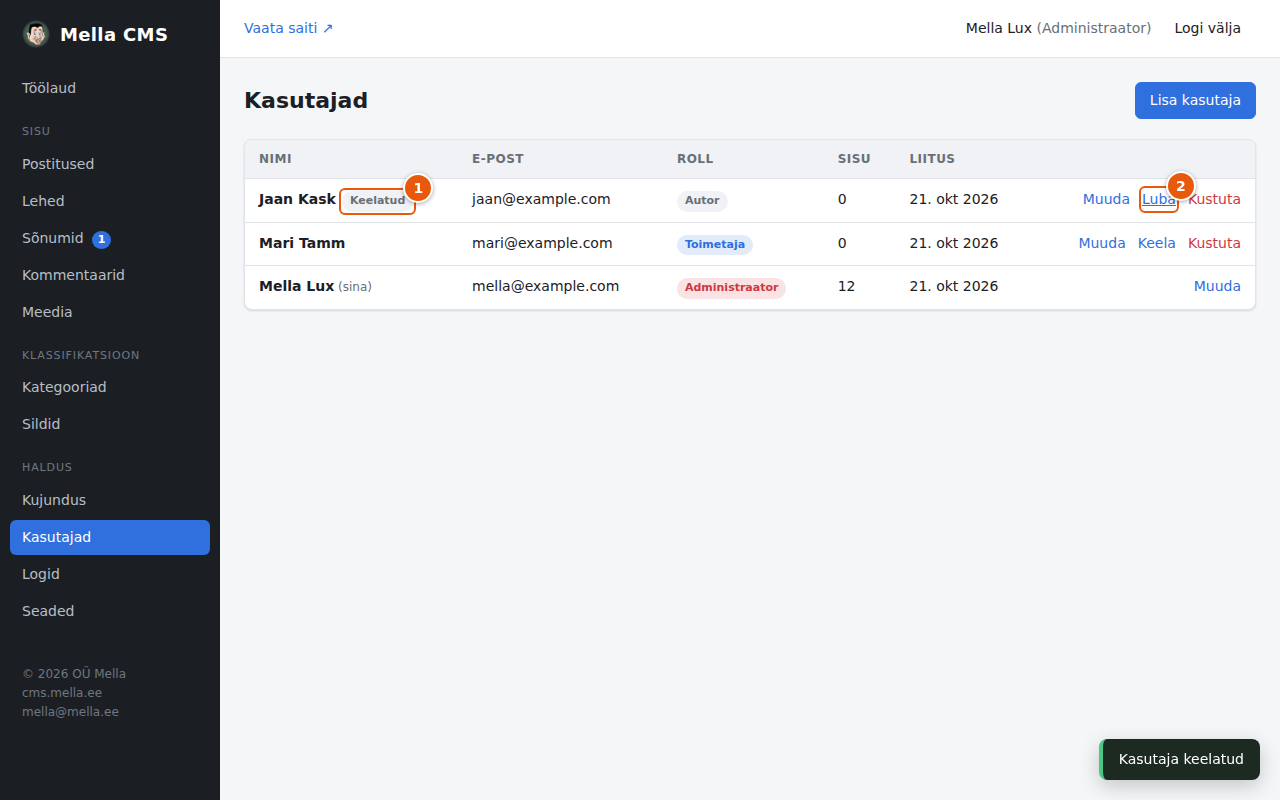Click Muuda for Mella Lux
The width and height of the screenshot is (1280, 800).
coord(1217,286)
